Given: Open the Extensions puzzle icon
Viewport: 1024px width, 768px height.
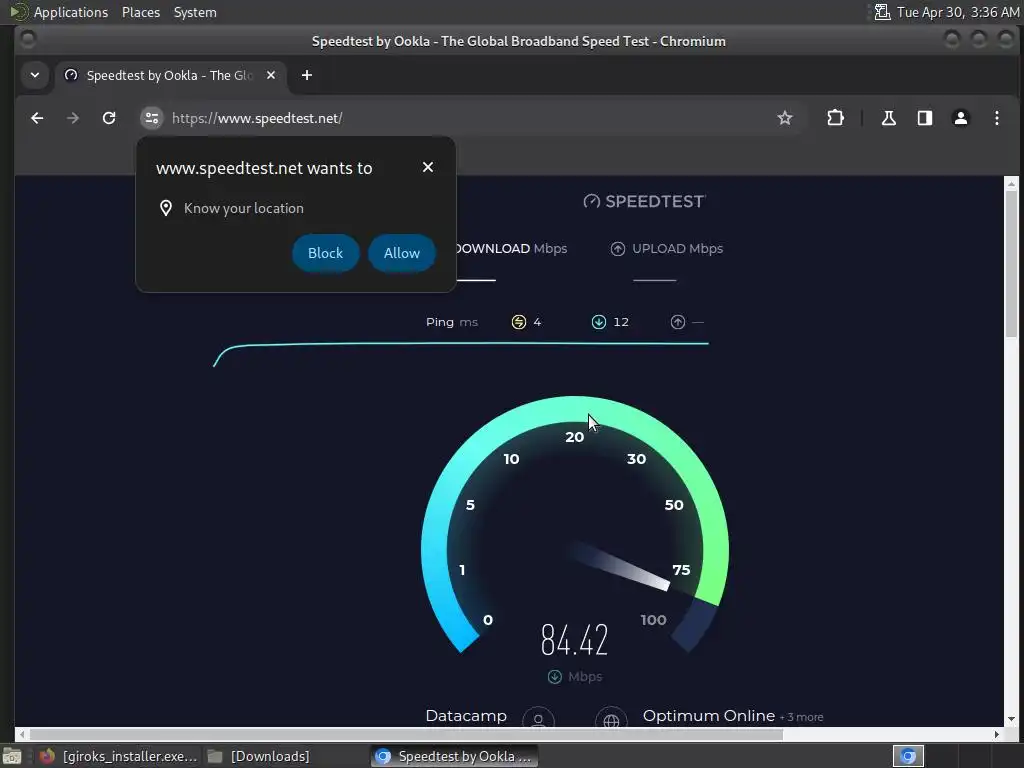Looking at the screenshot, I should pos(835,118).
